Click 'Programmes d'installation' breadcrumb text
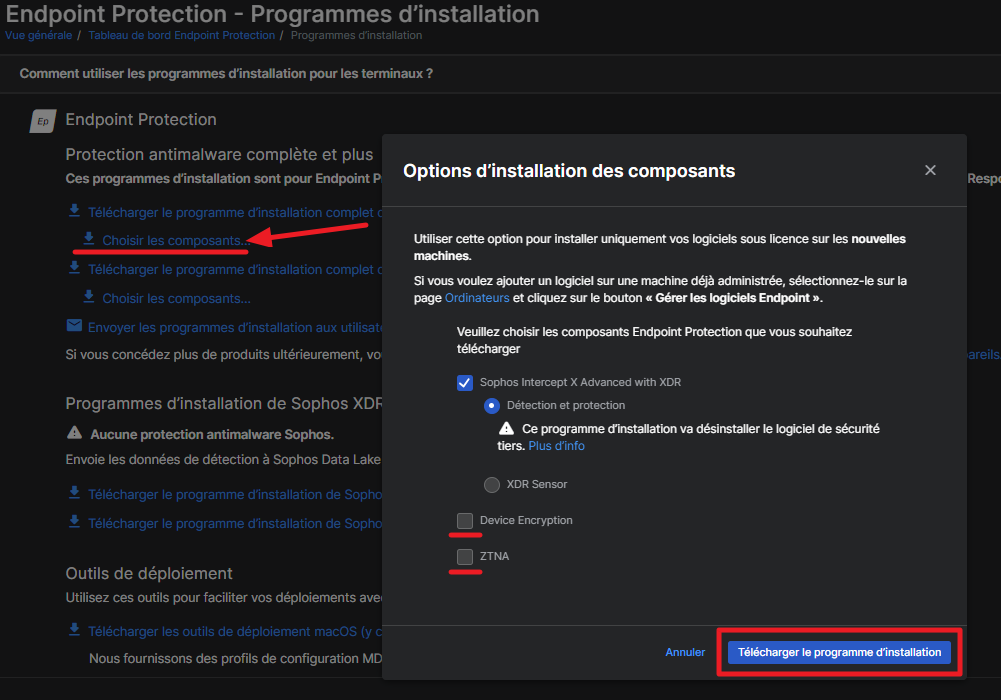 (x=356, y=35)
